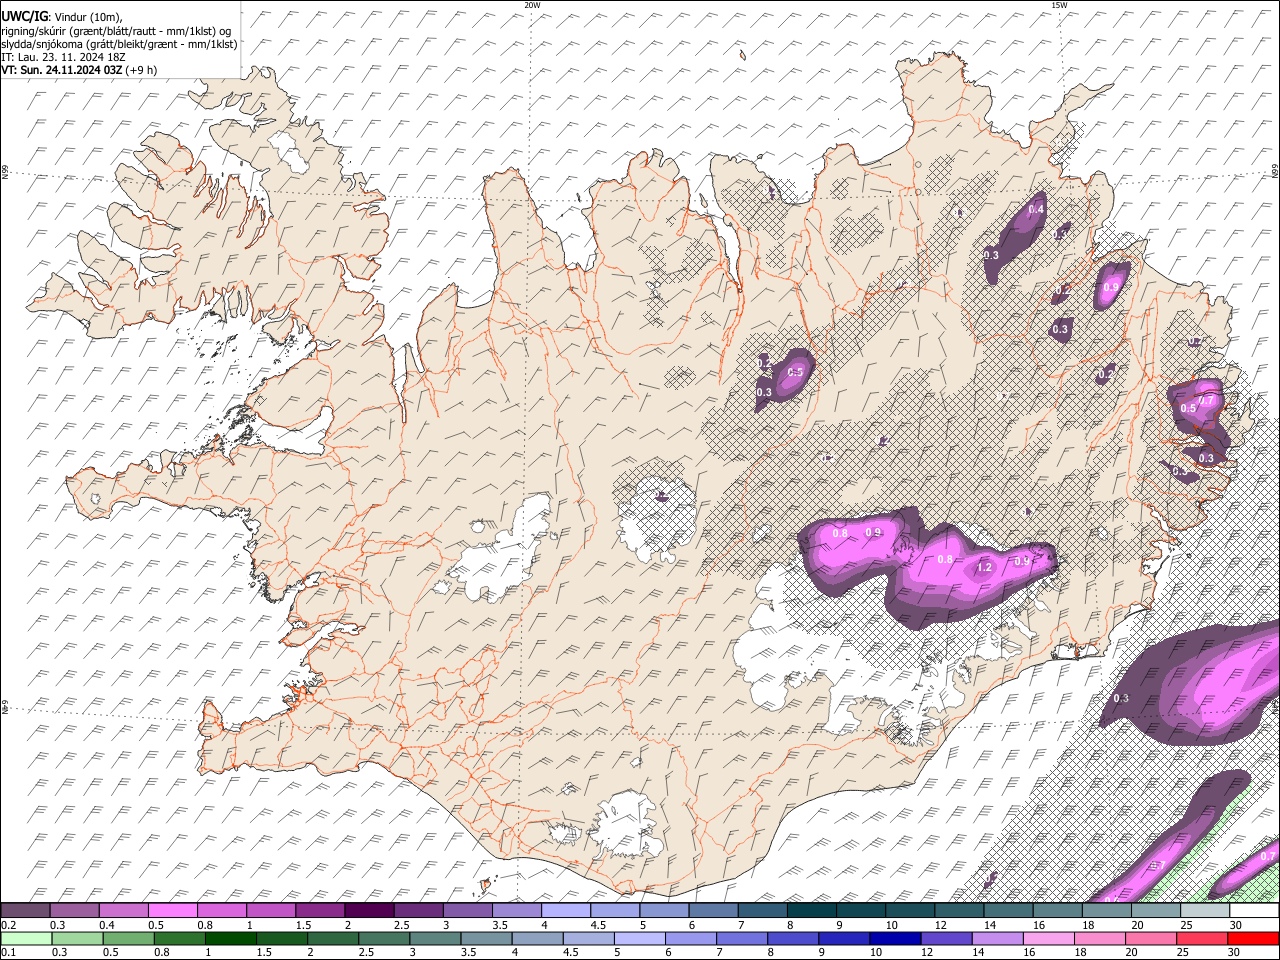Click the 'UWC/IG: Vindur (10m),' title line

[x=62, y=16]
